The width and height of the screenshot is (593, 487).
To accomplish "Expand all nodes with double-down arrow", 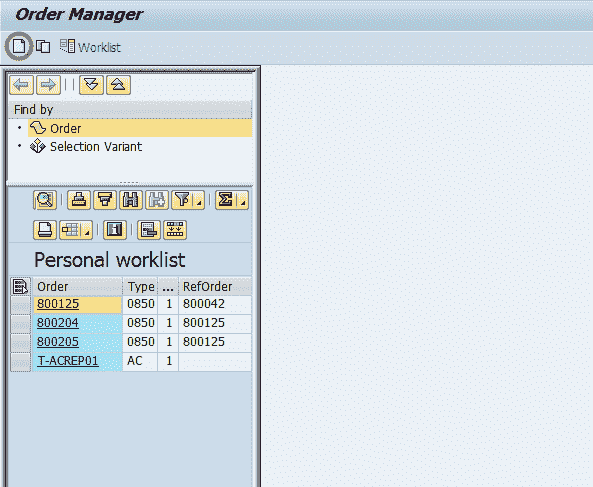I will click(x=92, y=85).
